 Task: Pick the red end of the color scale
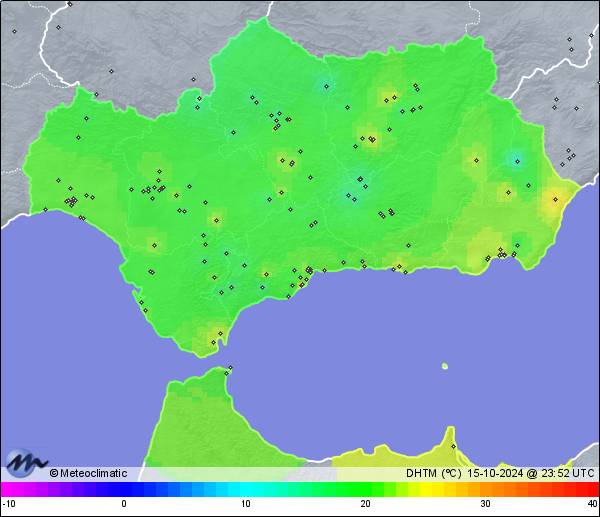pyautogui.click(x=591, y=489)
